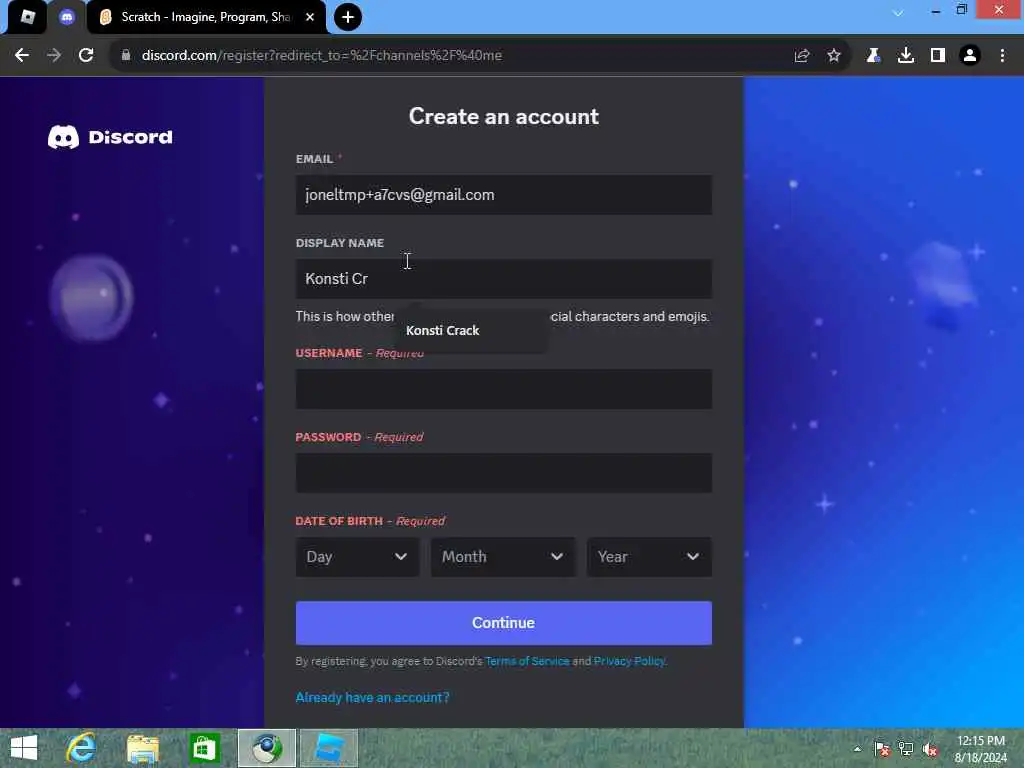Click the blue app icon in taskbar
Image resolution: width=1024 pixels, height=768 pixels.
(x=328, y=748)
